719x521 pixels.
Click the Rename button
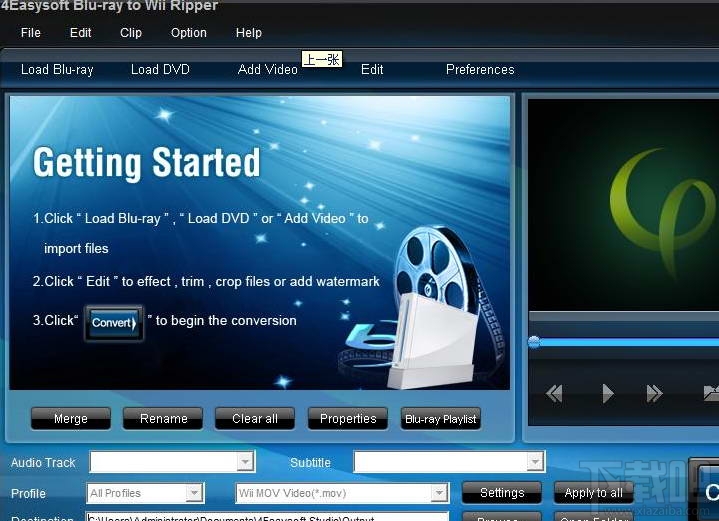[163, 418]
